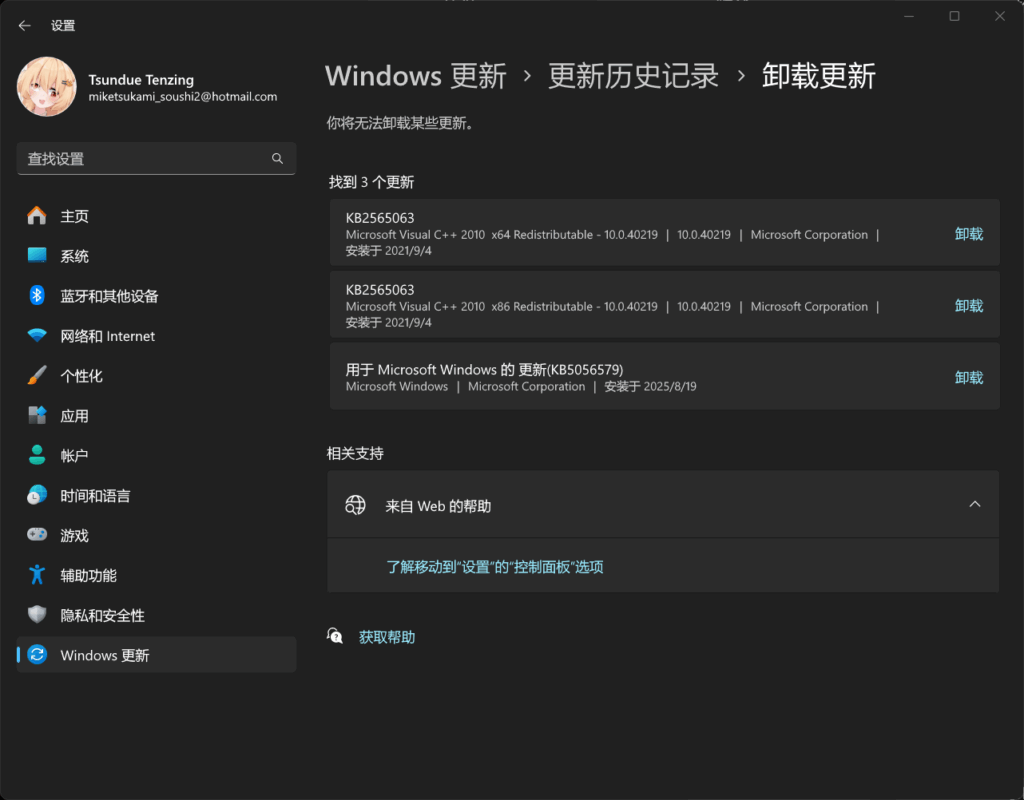
Task: Click the sync icon for Windows 更新
Action: pos(37,654)
